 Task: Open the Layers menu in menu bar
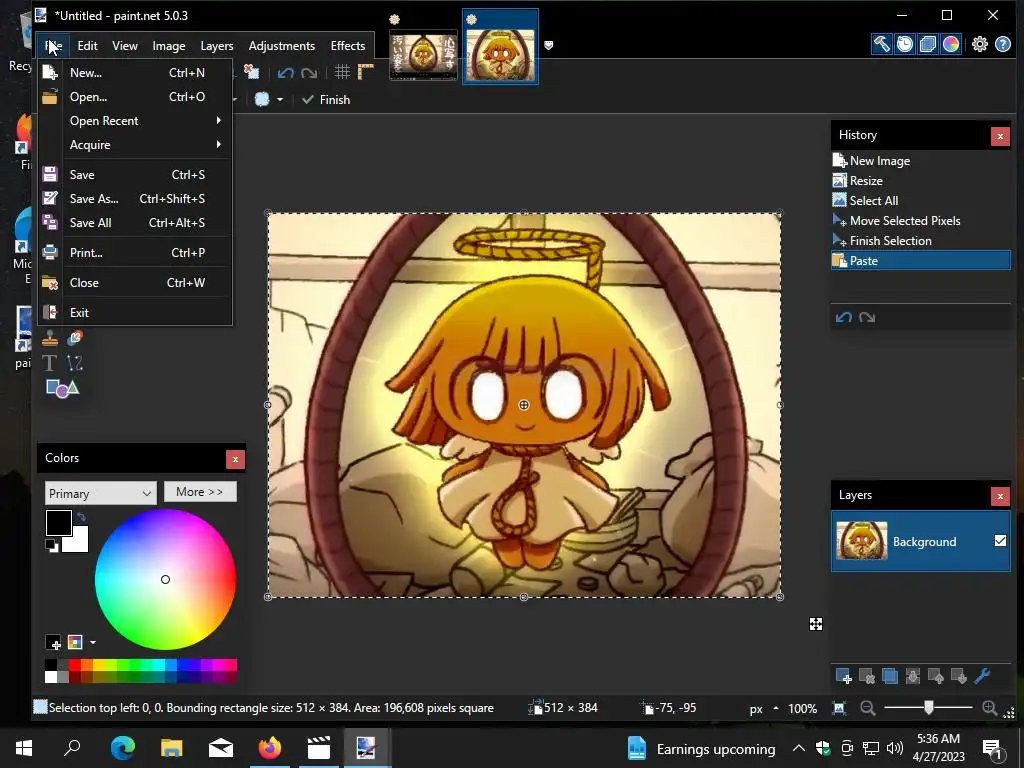click(217, 46)
